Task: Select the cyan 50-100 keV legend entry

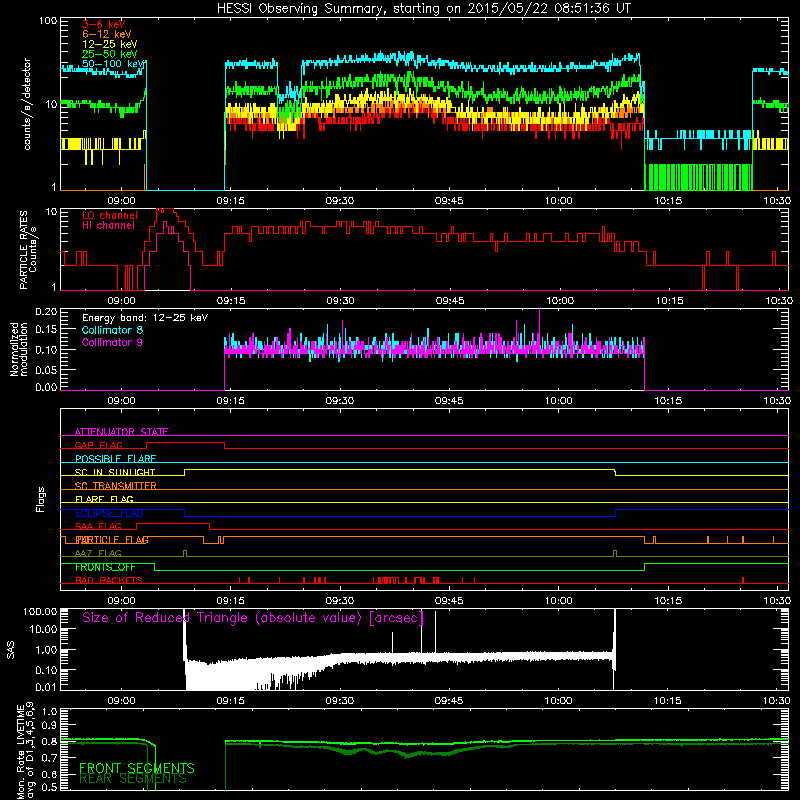Action: point(113,64)
